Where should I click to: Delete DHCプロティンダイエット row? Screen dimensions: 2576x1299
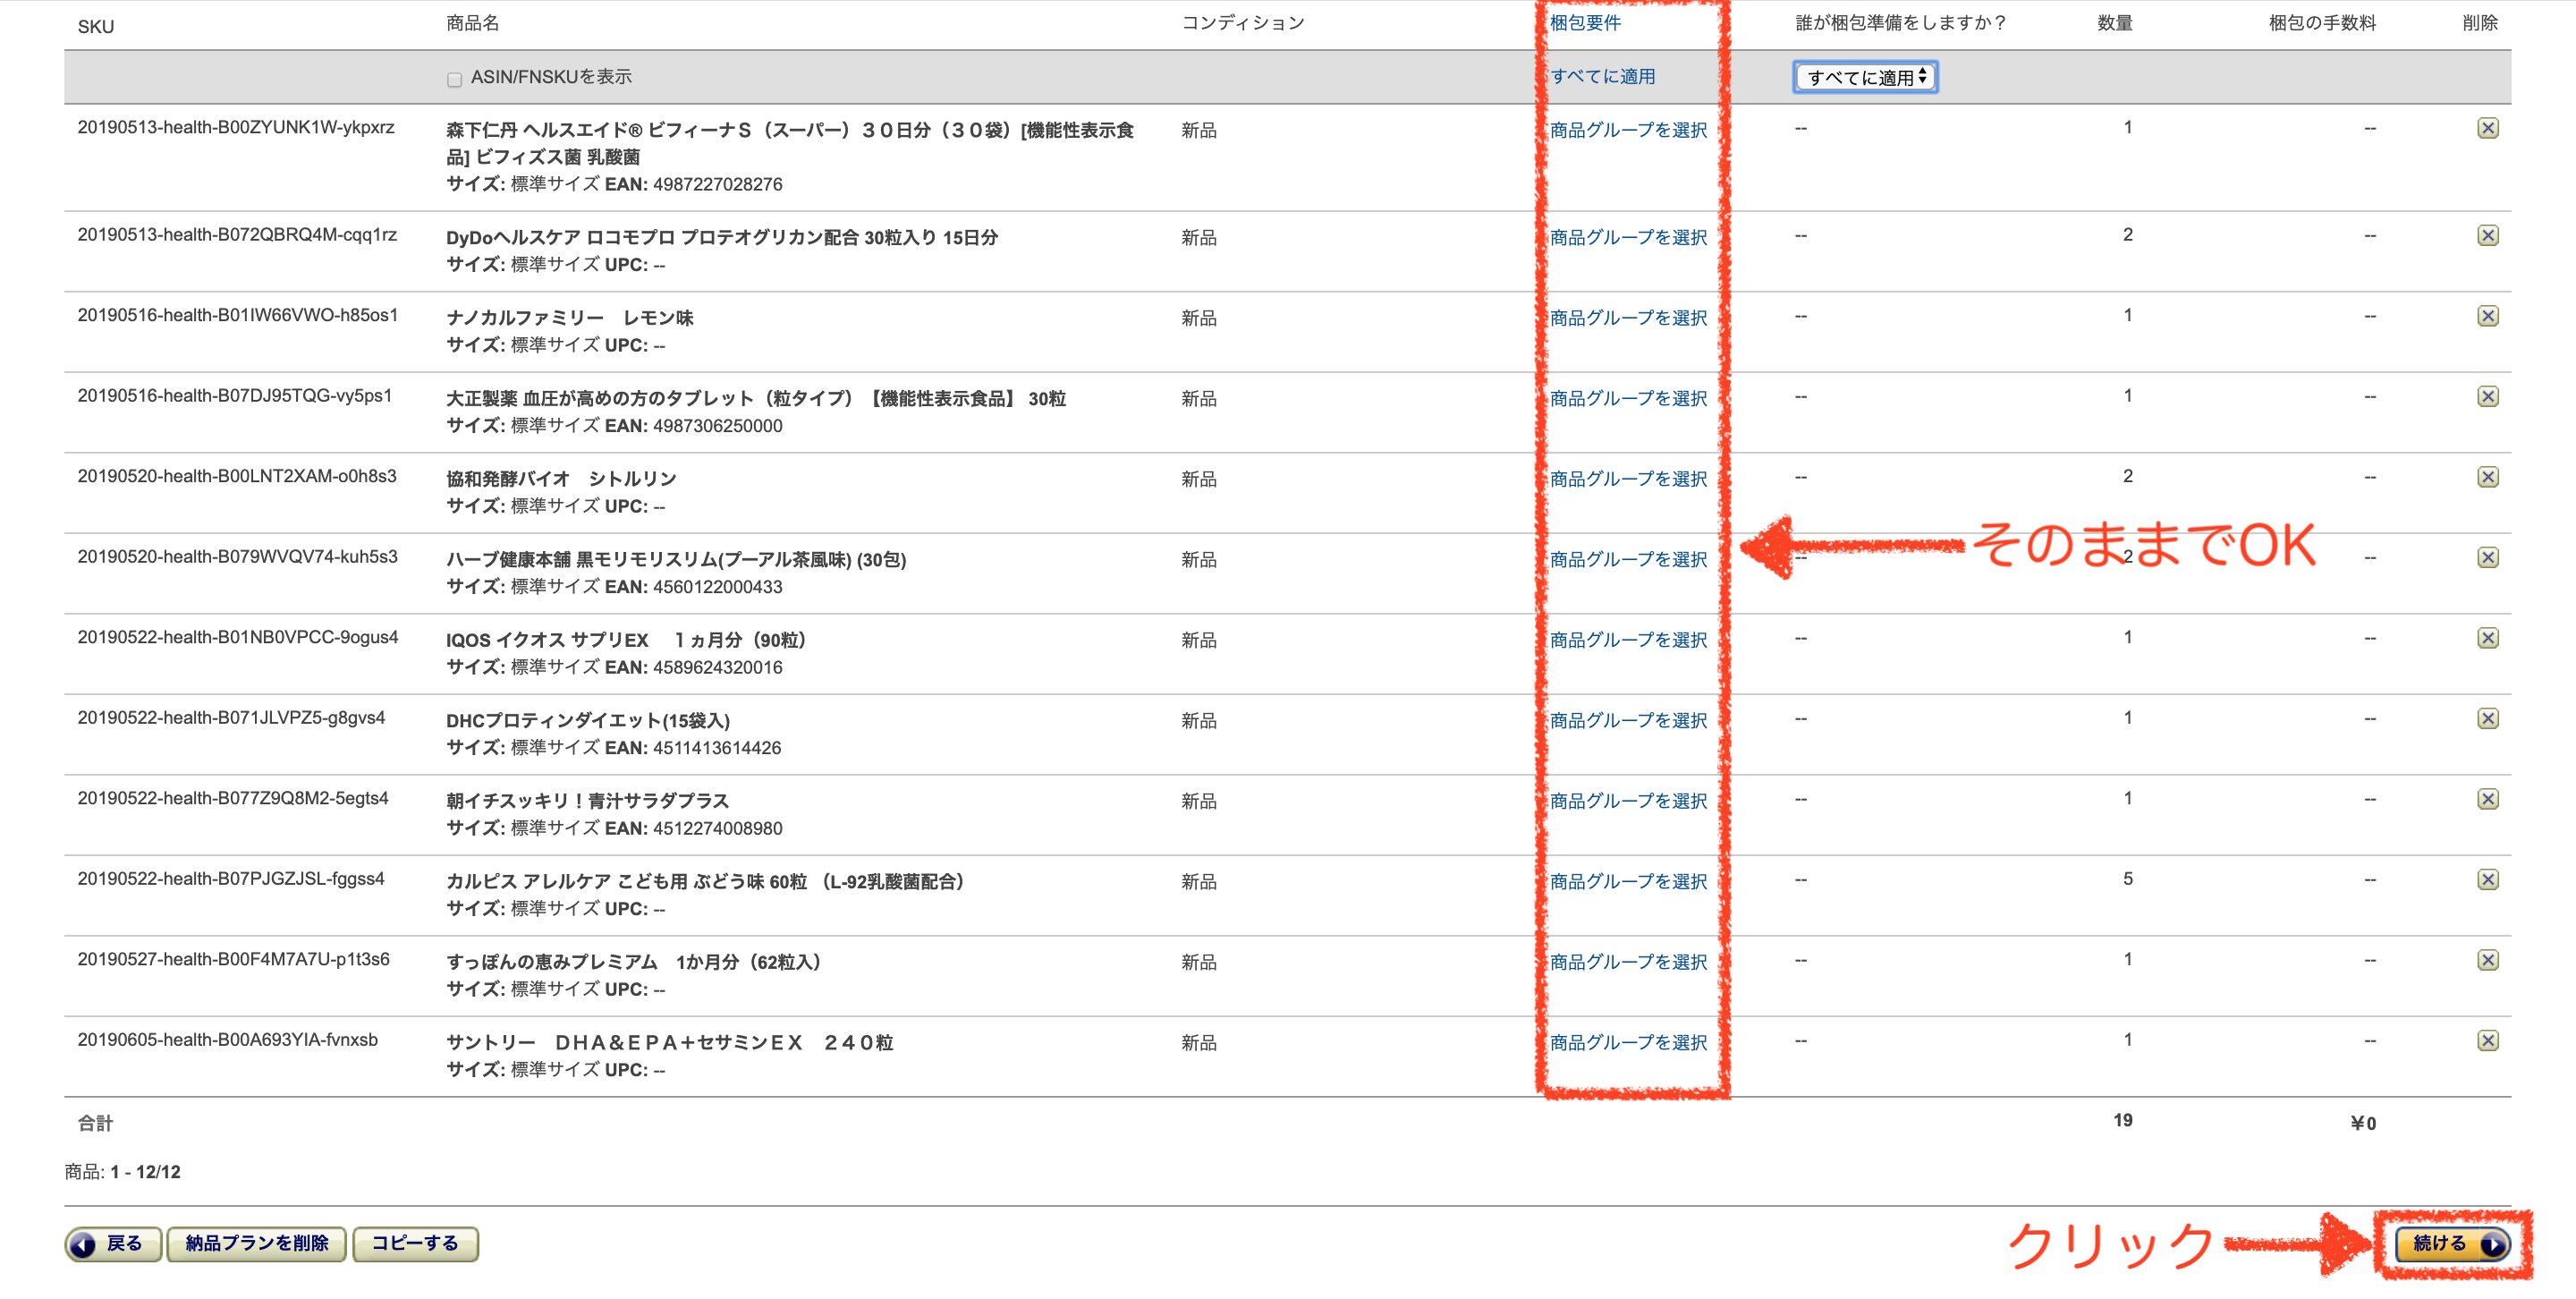pyautogui.click(x=2487, y=718)
